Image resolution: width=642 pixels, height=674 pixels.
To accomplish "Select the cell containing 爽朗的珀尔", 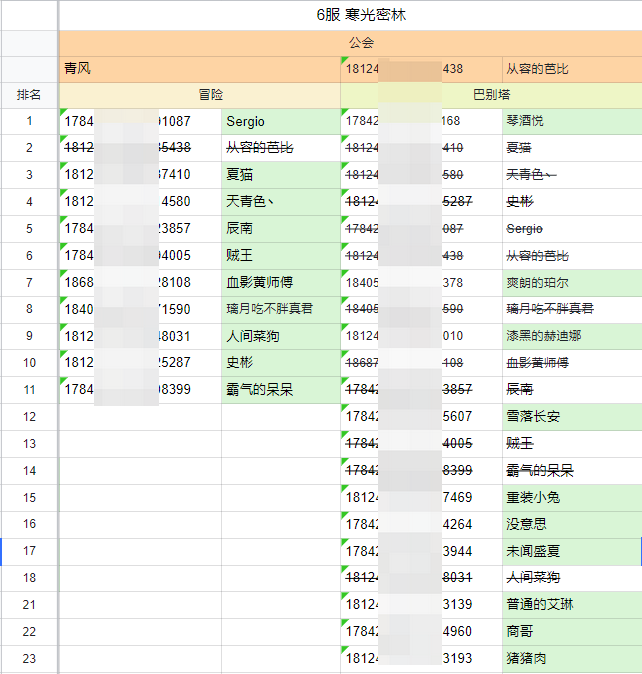I will coord(570,283).
